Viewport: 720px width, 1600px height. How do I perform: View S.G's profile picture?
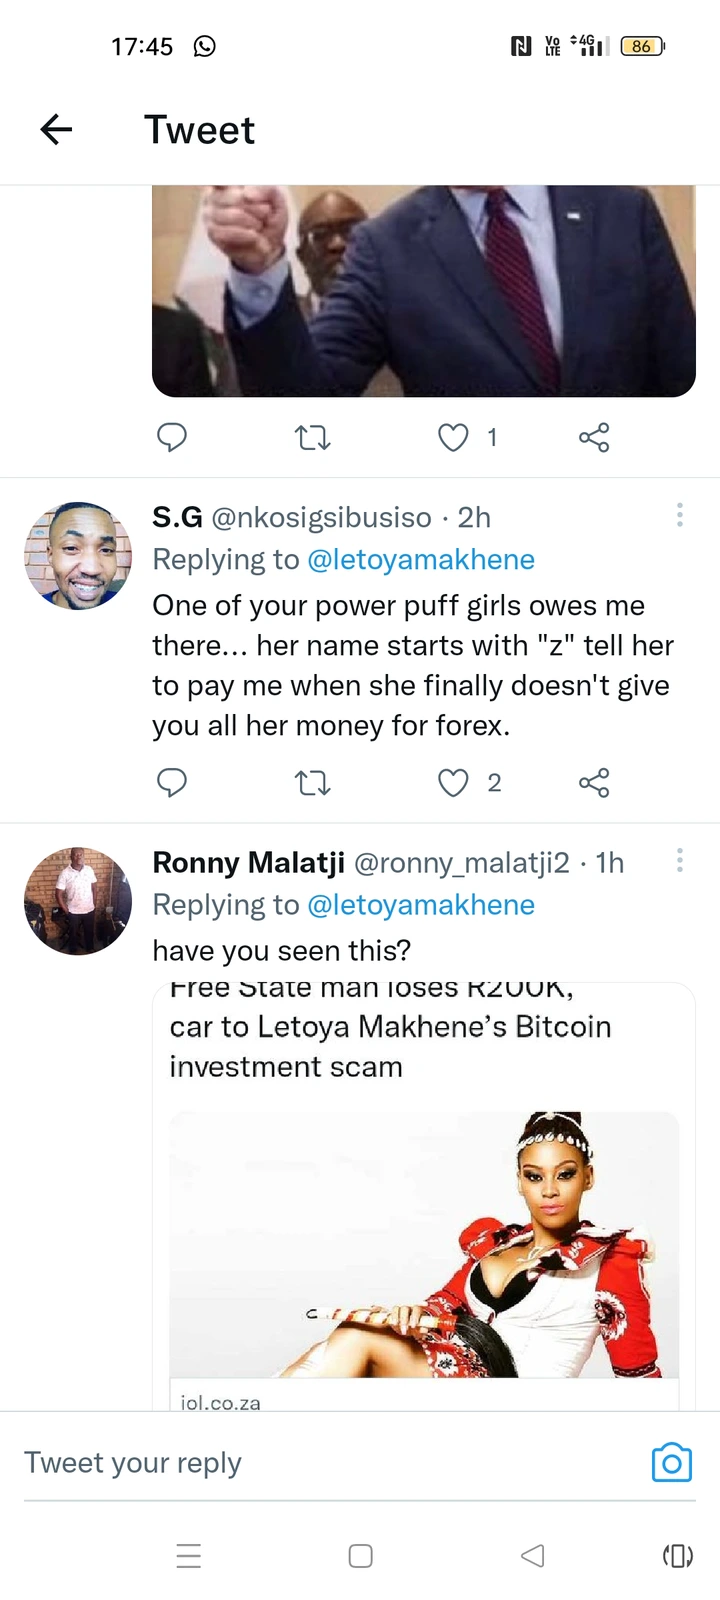tap(78, 556)
